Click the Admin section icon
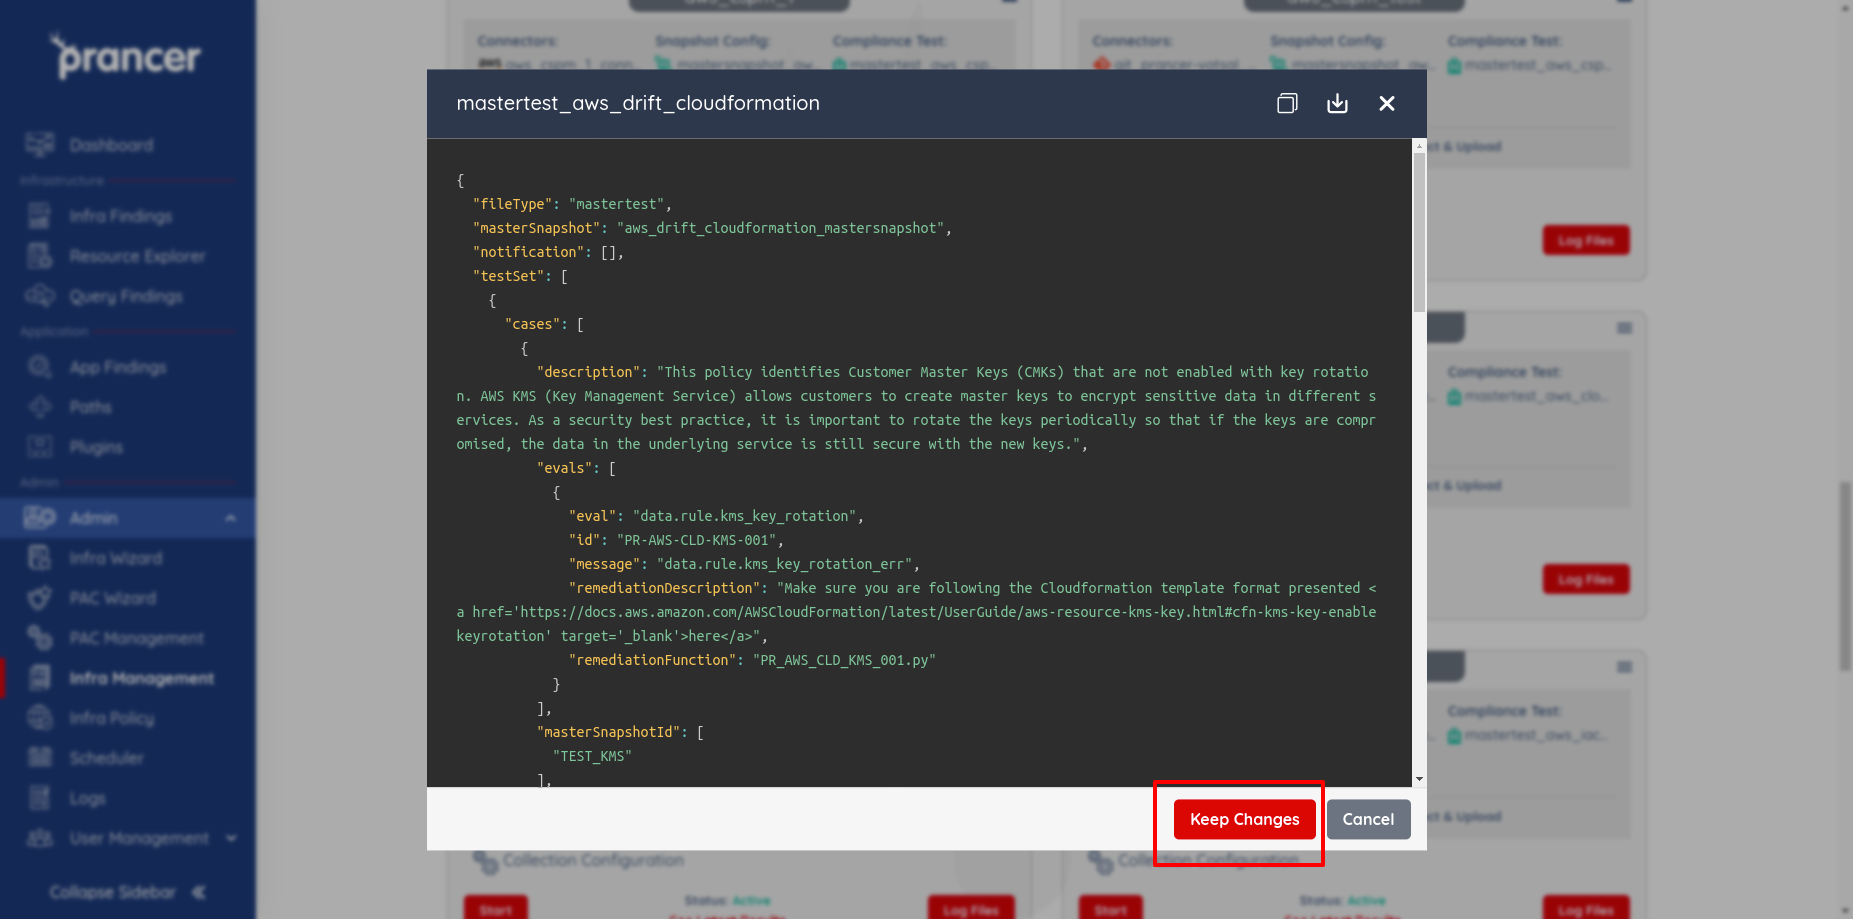 (40, 517)
